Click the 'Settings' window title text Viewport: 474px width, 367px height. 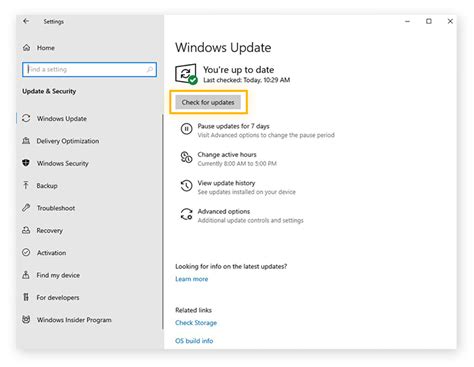pos(54,21)
